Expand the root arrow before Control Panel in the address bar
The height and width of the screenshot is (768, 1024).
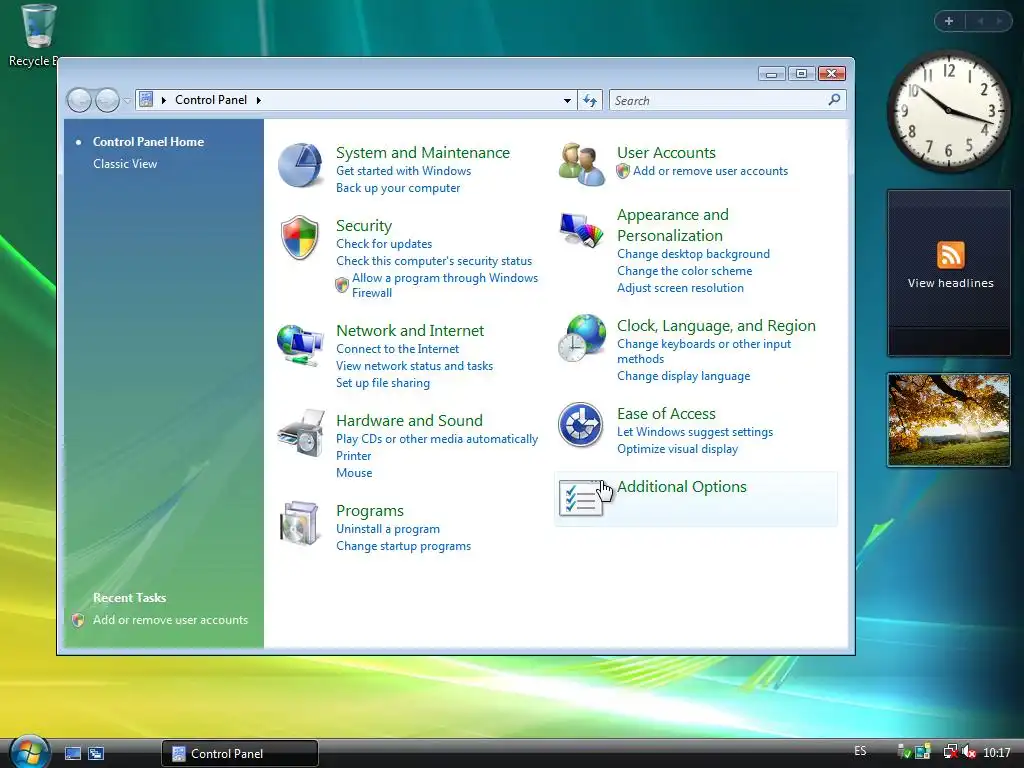[164, 100]
